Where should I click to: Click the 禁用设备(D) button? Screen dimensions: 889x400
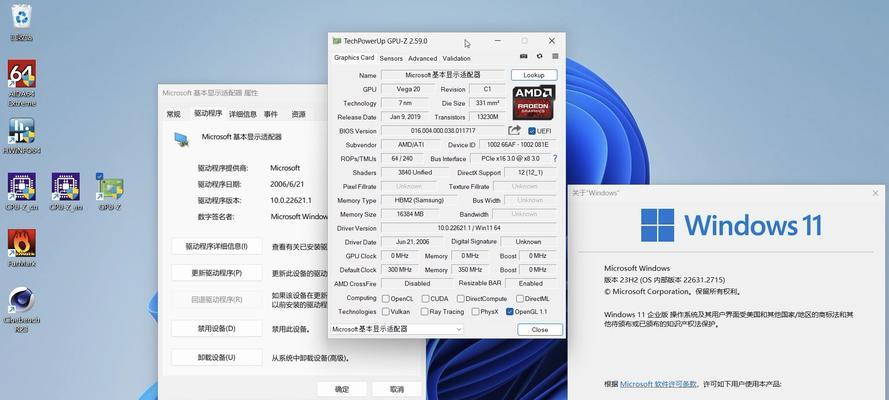[217, 328]
